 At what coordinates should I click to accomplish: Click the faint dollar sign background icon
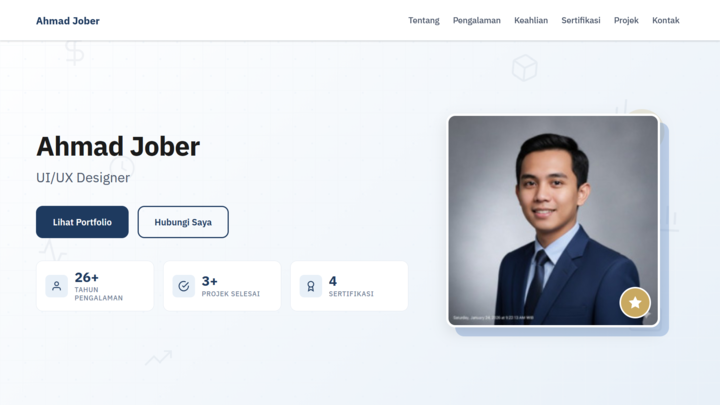(74, 52)
